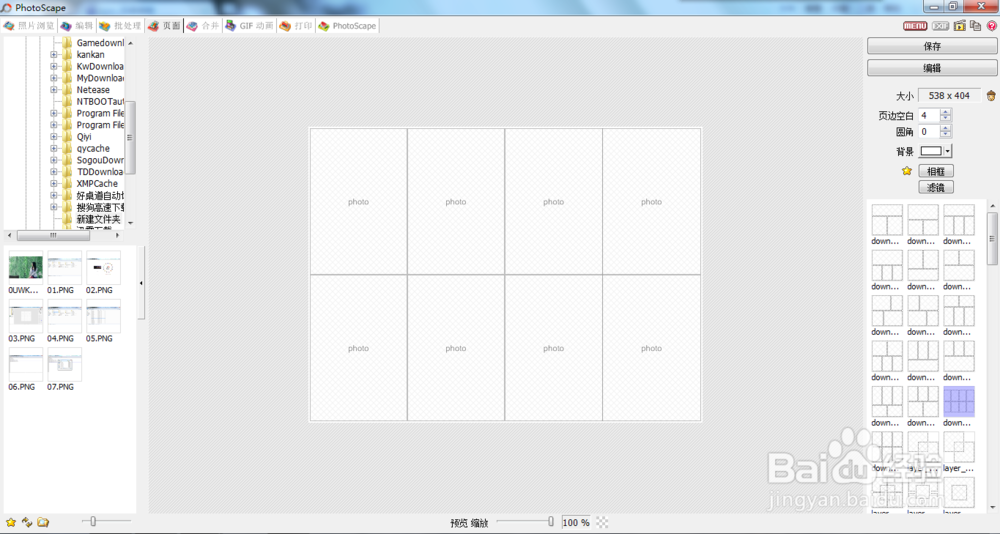
Task: Increase the 页边空白 margin with the up arrow
Action: tap(946, 112)
